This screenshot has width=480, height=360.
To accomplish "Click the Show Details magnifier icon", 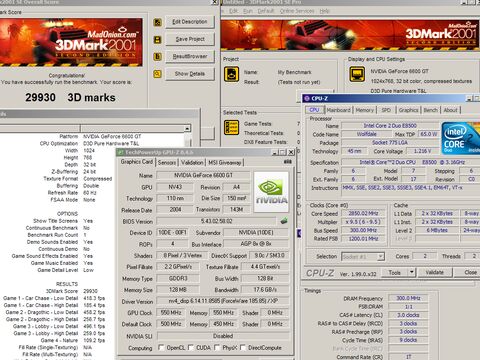I will tap(157, 74).
